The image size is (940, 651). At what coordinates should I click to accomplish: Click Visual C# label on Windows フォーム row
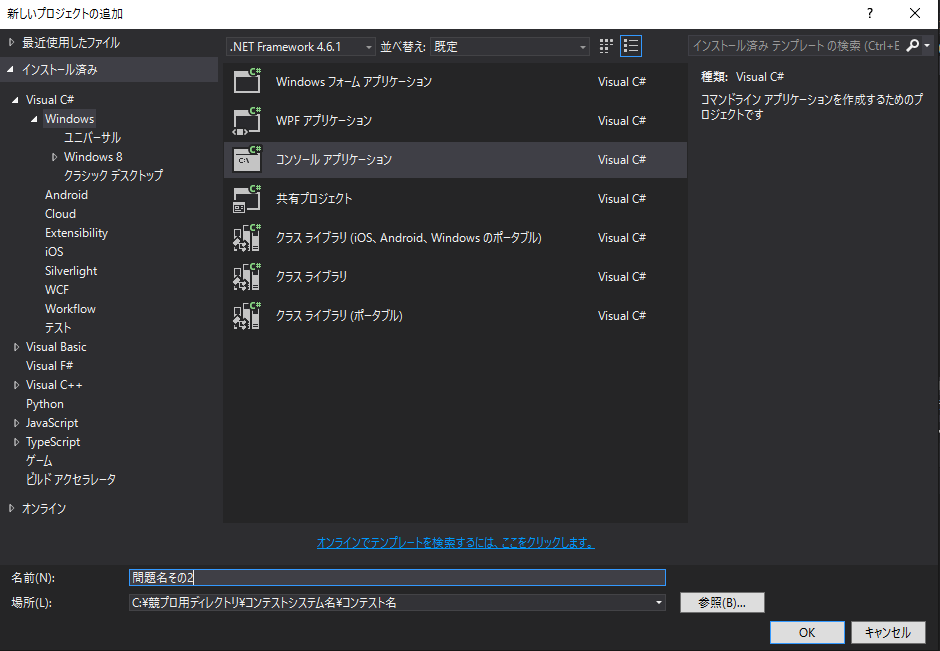tap(622, 82)
